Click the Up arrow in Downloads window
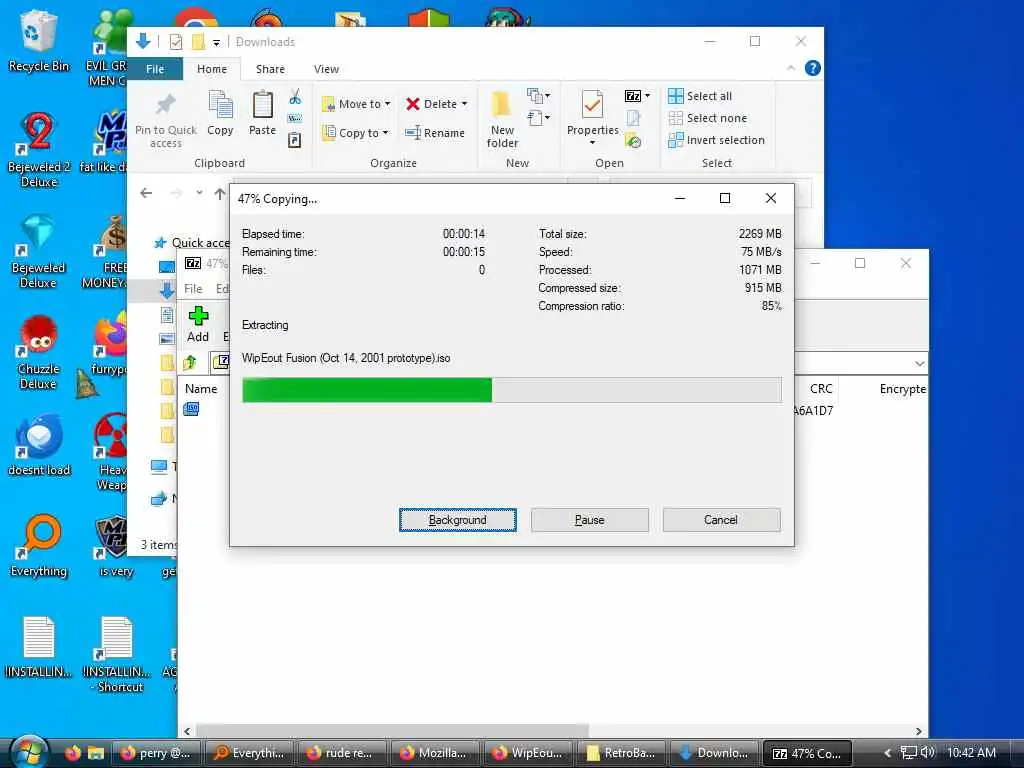This screenshot has height=768, width=1024. 219,193
